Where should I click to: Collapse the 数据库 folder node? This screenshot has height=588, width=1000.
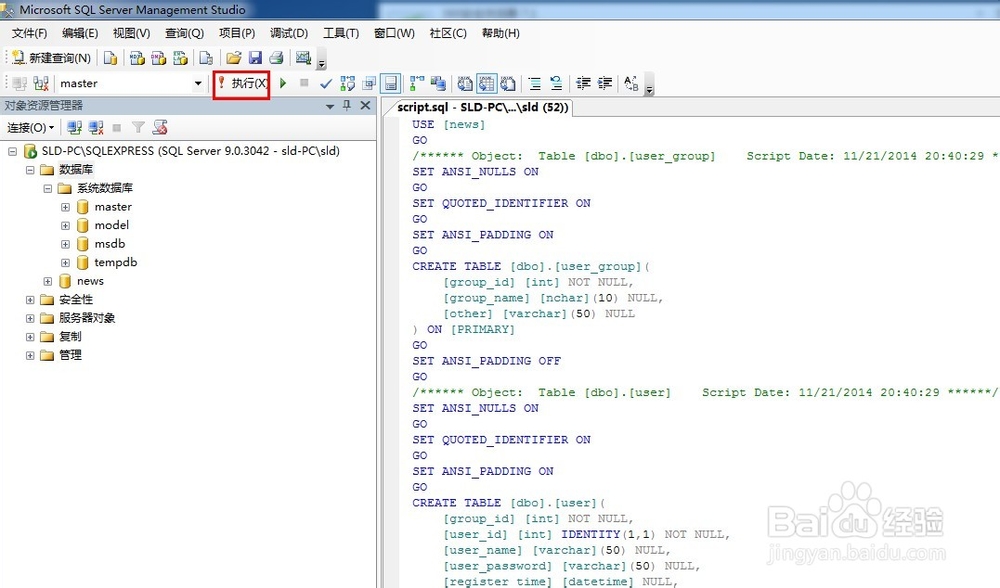point(30,170)
